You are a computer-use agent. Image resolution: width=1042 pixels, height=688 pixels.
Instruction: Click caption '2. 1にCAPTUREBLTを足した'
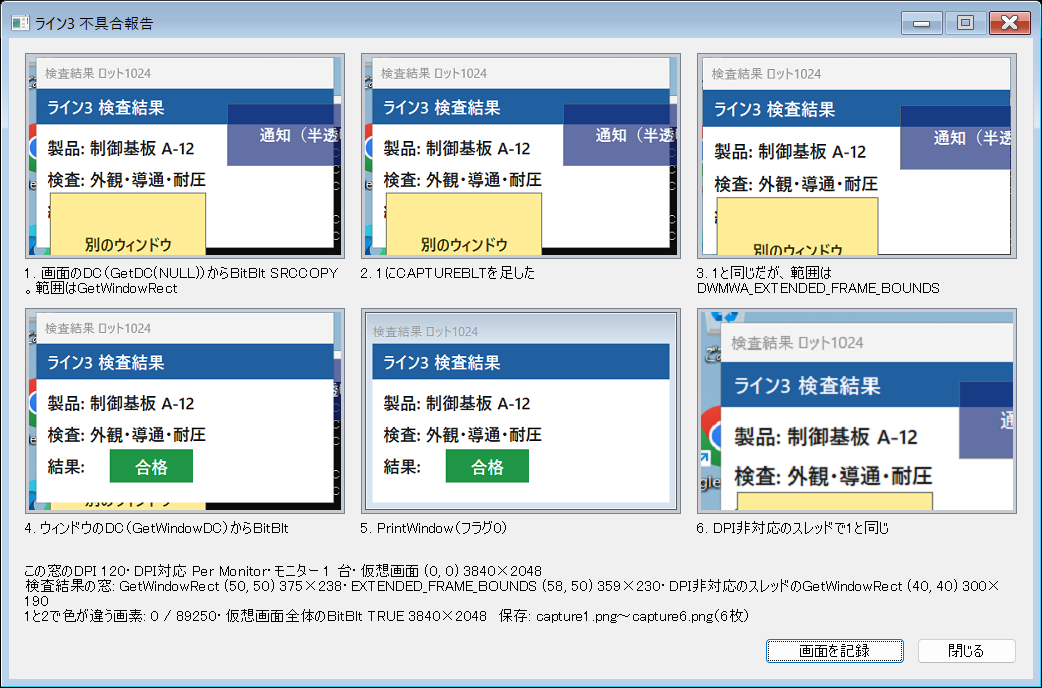[447, 273]
